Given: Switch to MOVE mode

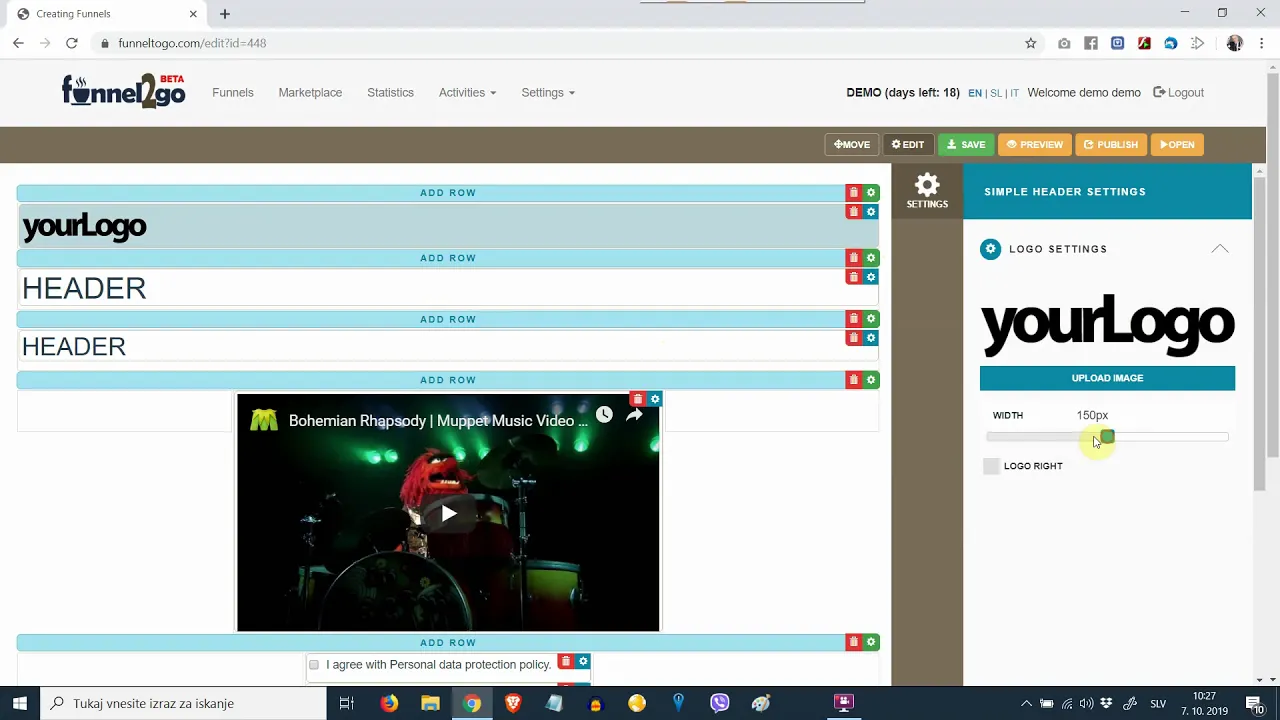Looking at the screenshot, I should pyautogui.click(x=852, y=144).
